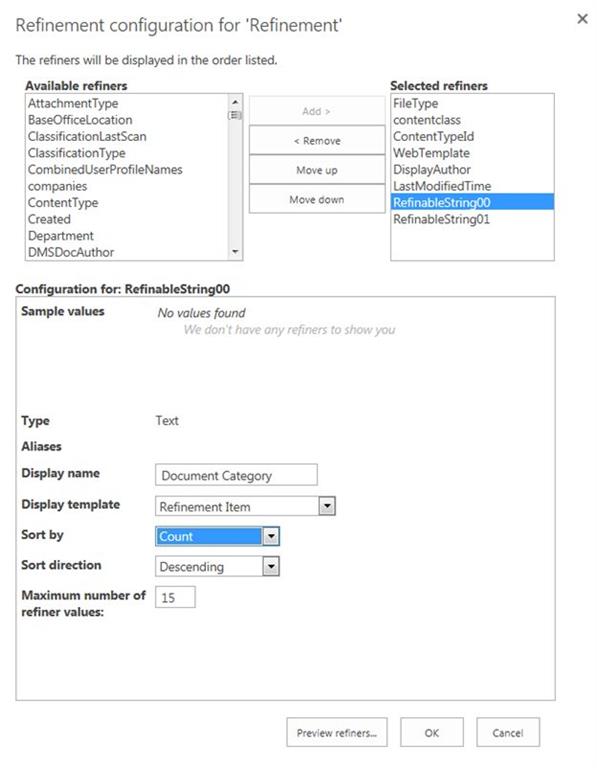
Task: Select LastModifiedTime in Selected refiners
Action: (472, 187)
